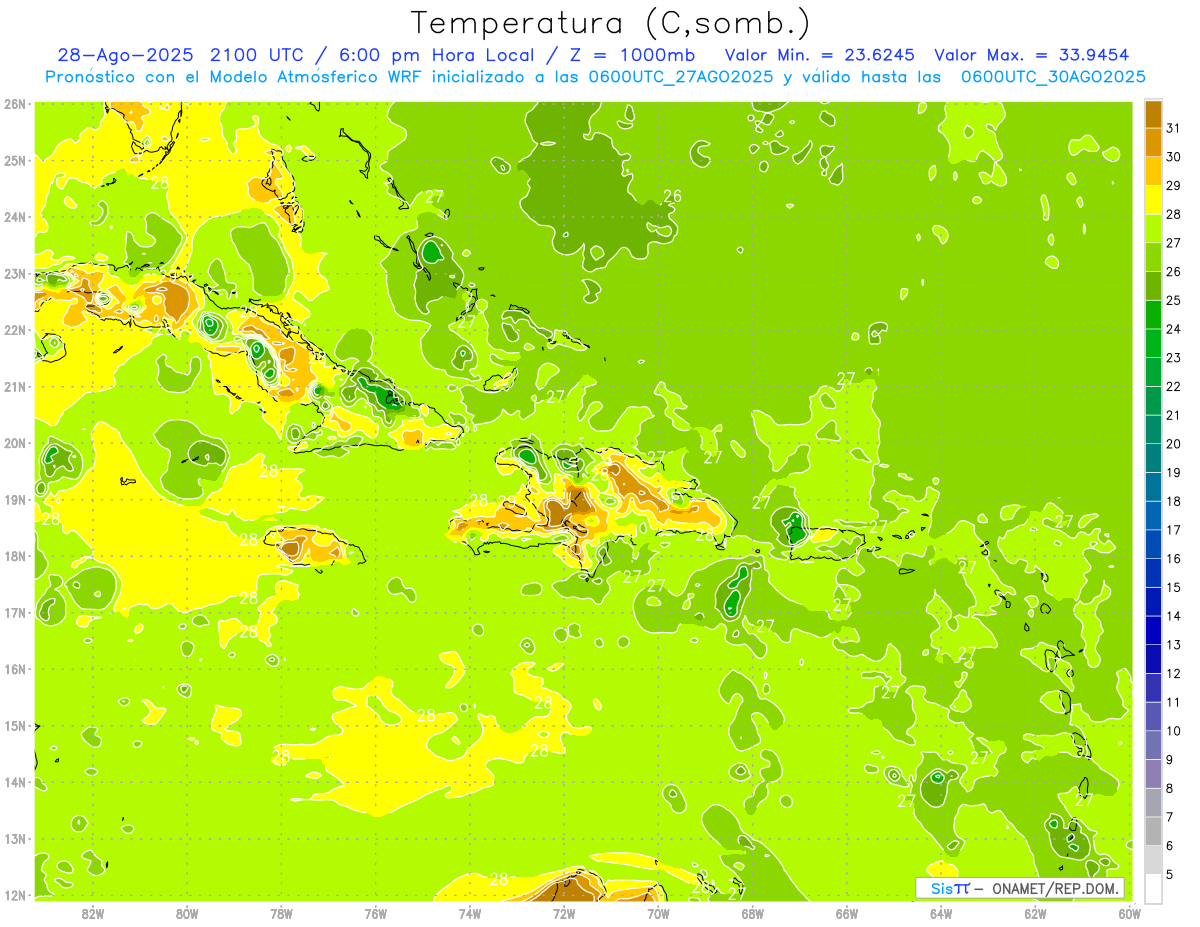Click the '12N' latitude axis label

[x=15, y=895]
